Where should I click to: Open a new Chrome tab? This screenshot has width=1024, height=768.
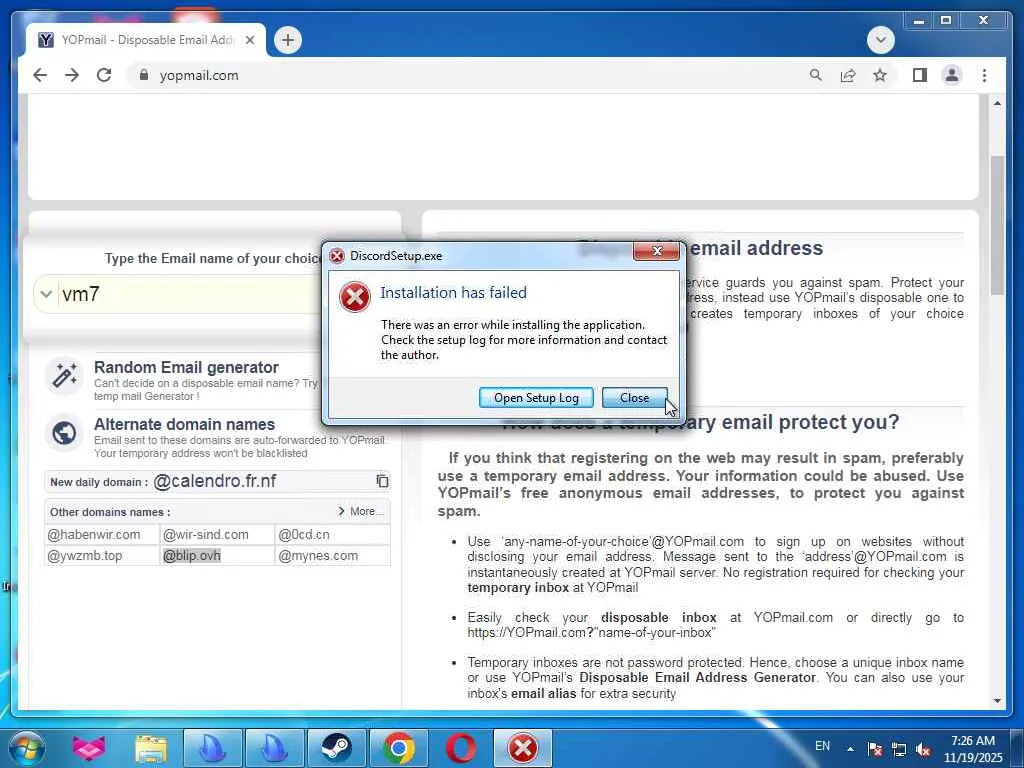coord(287,40)
